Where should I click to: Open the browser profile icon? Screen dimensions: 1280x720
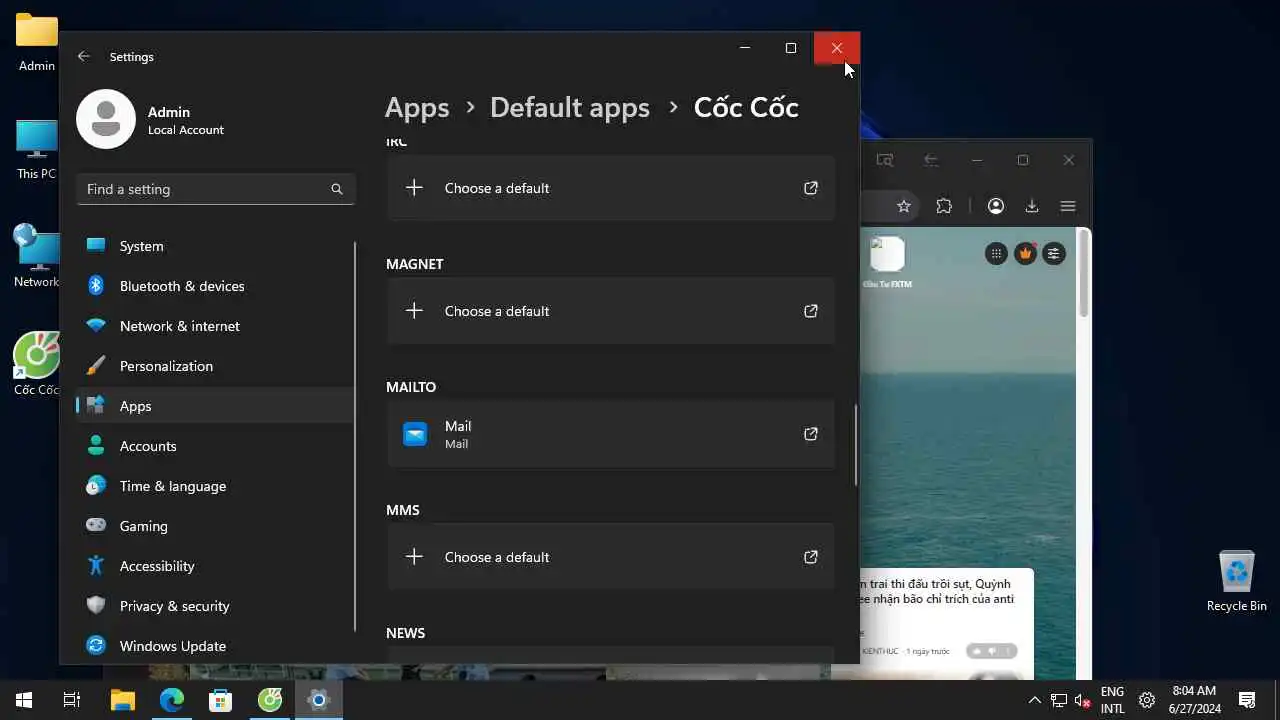pyautogui.click(x=996, y=206)
